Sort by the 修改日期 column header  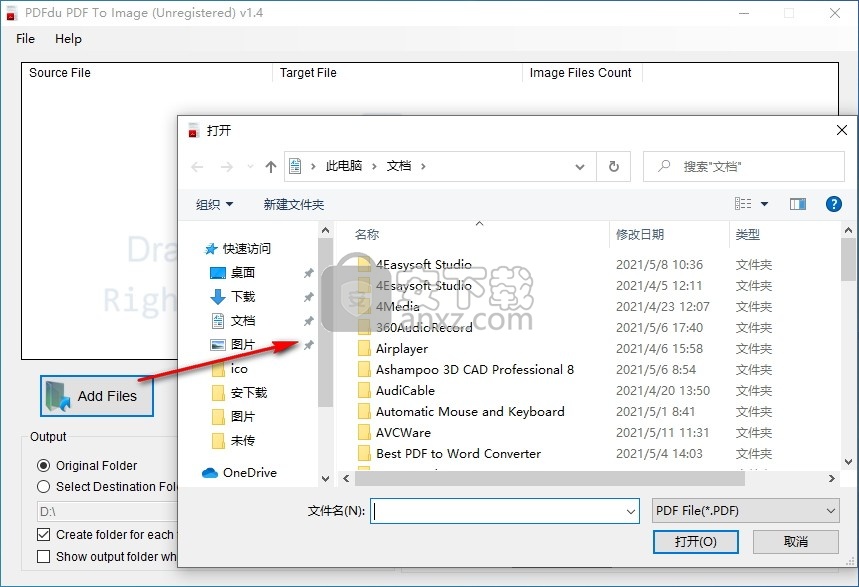click(640, 235)
